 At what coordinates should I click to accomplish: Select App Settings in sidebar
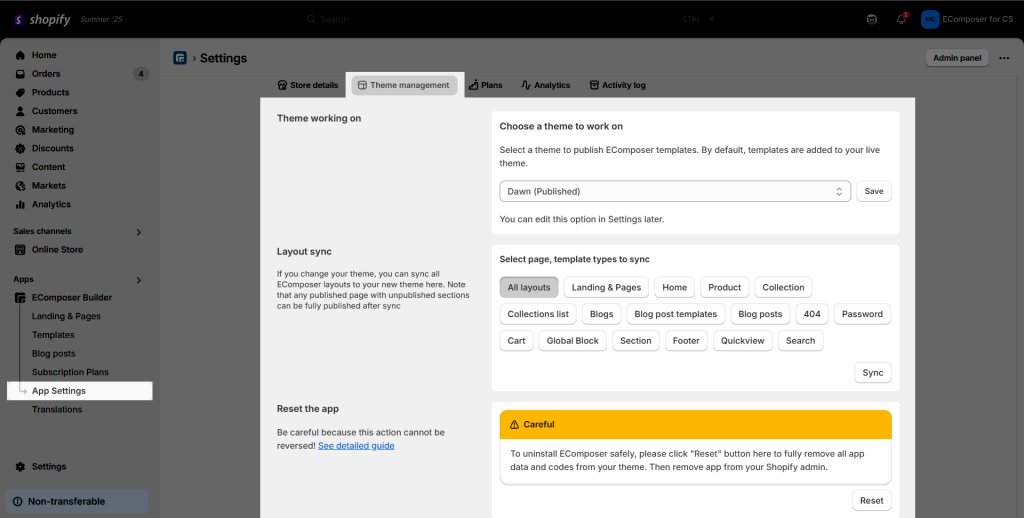(80, 391)
